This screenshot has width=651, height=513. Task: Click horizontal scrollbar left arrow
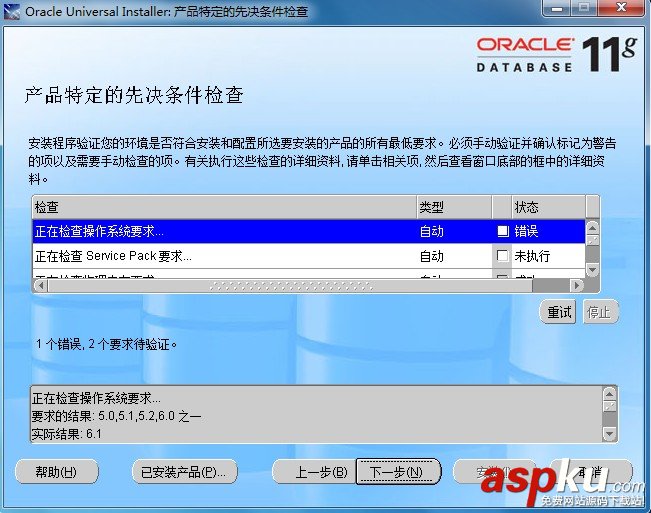(x=40, y=286)
